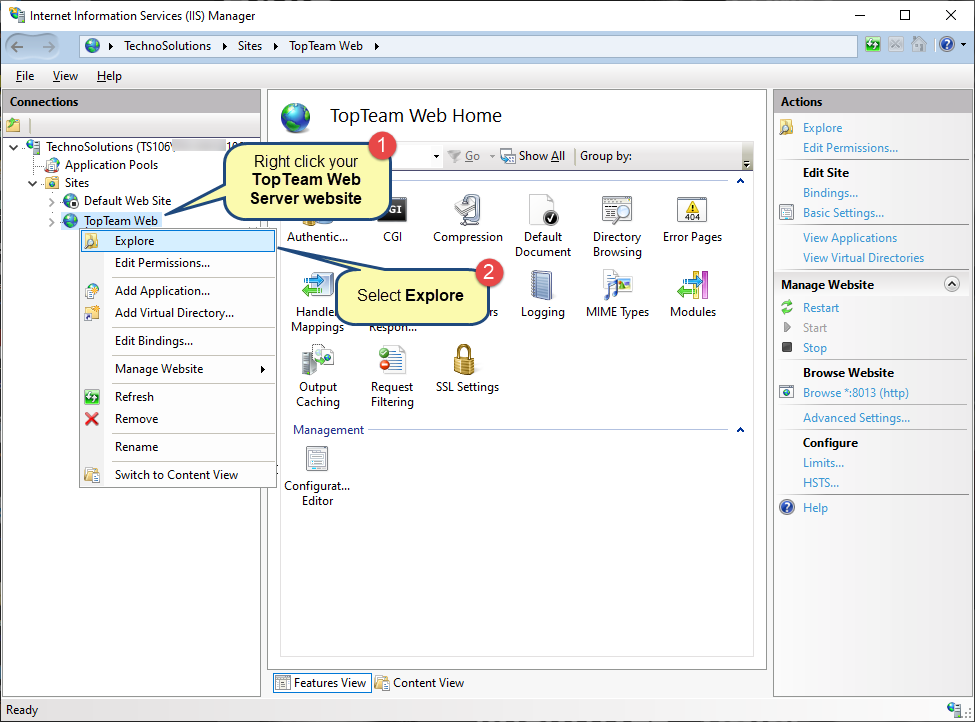975x722 pixels.
Task: Click the navigate Back arrow button
Action: point(17,46)
